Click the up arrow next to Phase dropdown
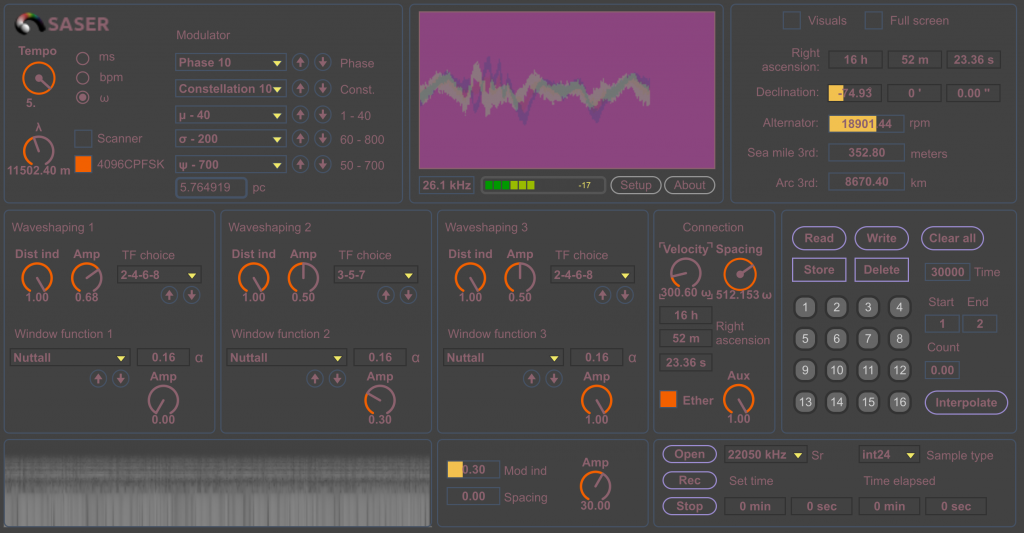The height and width of the screenshot is (533, 1024). [x=300, y=62]
